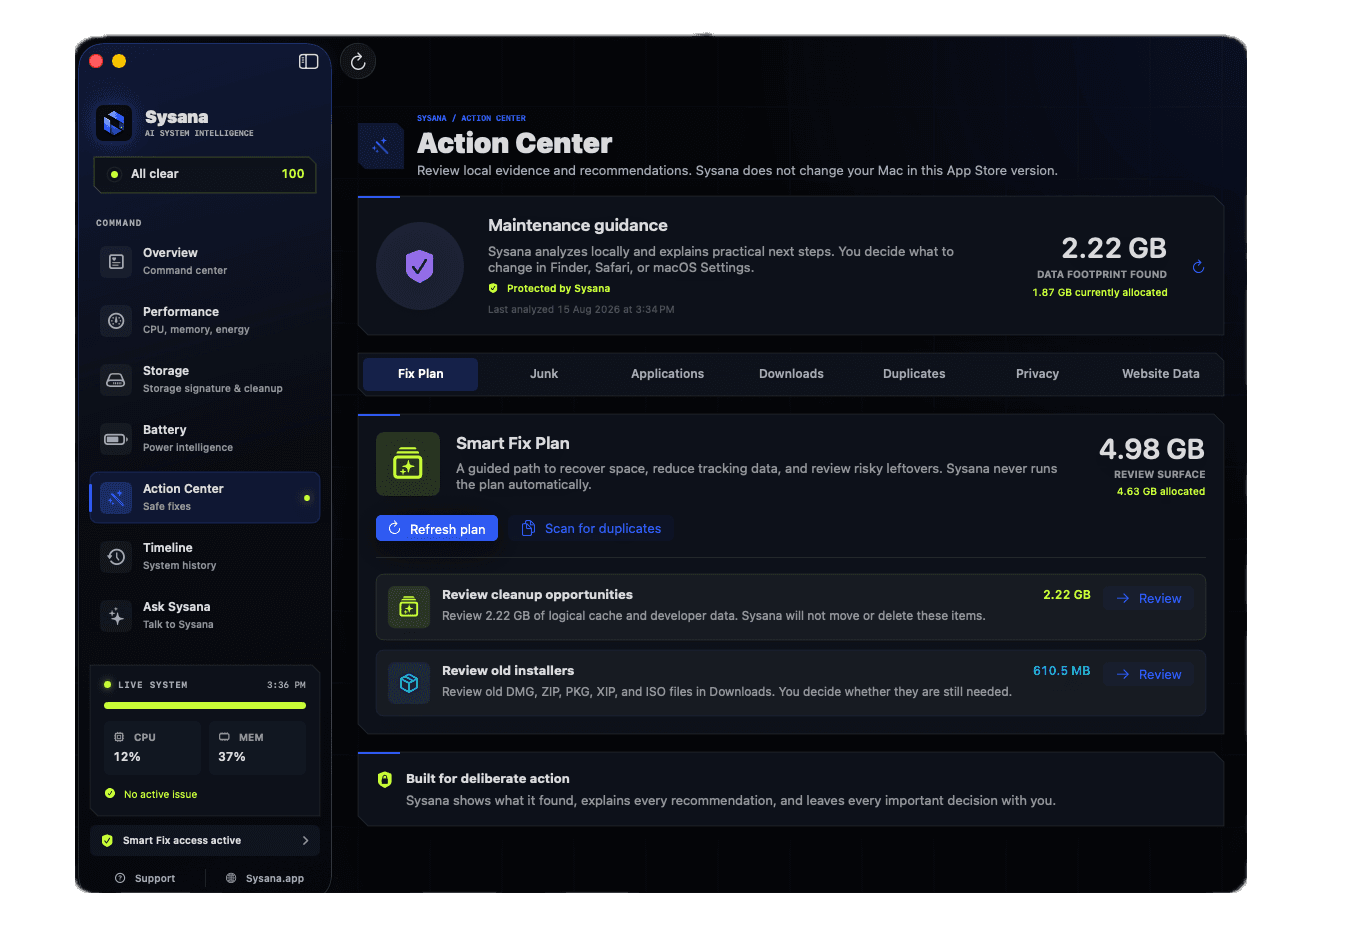
Task: Click the Last analyzed timestamp text
Action: click(x=581, y=310)
